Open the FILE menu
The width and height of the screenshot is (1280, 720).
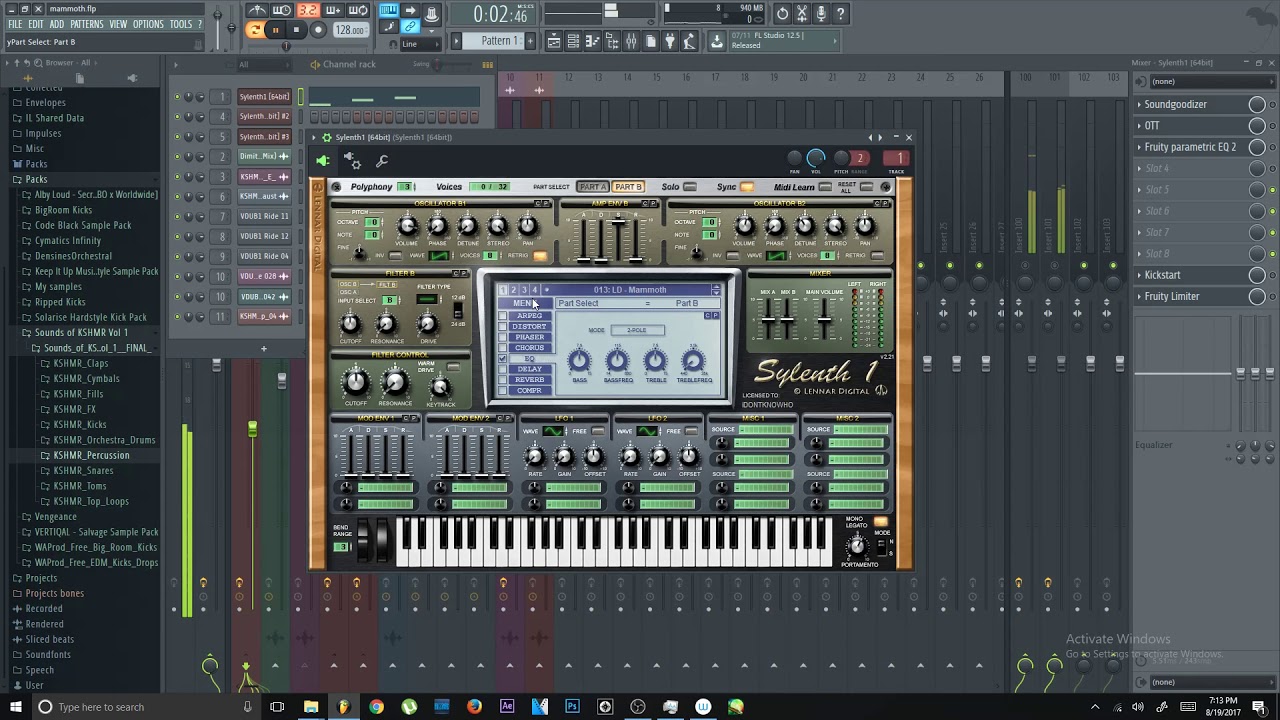click(x=15, y=24)
